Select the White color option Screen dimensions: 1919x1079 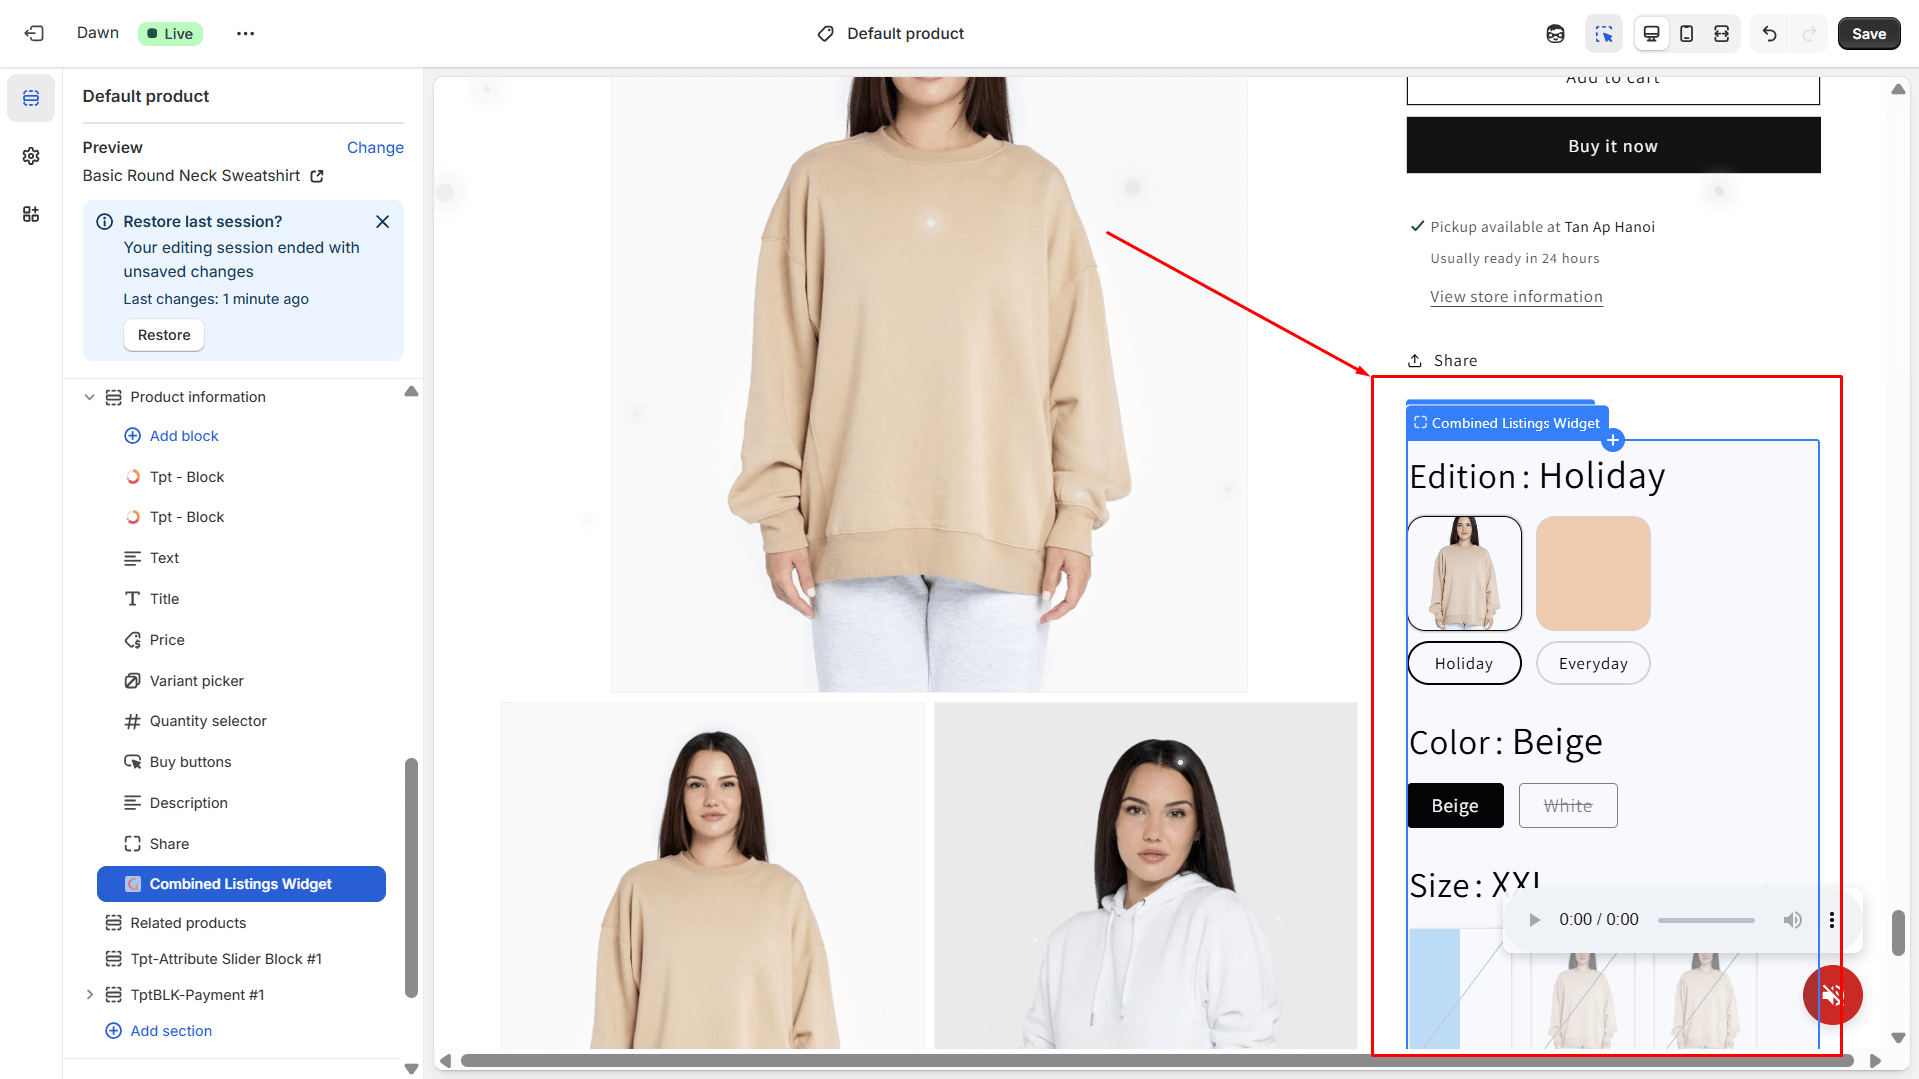click(x=1568, y=806)
